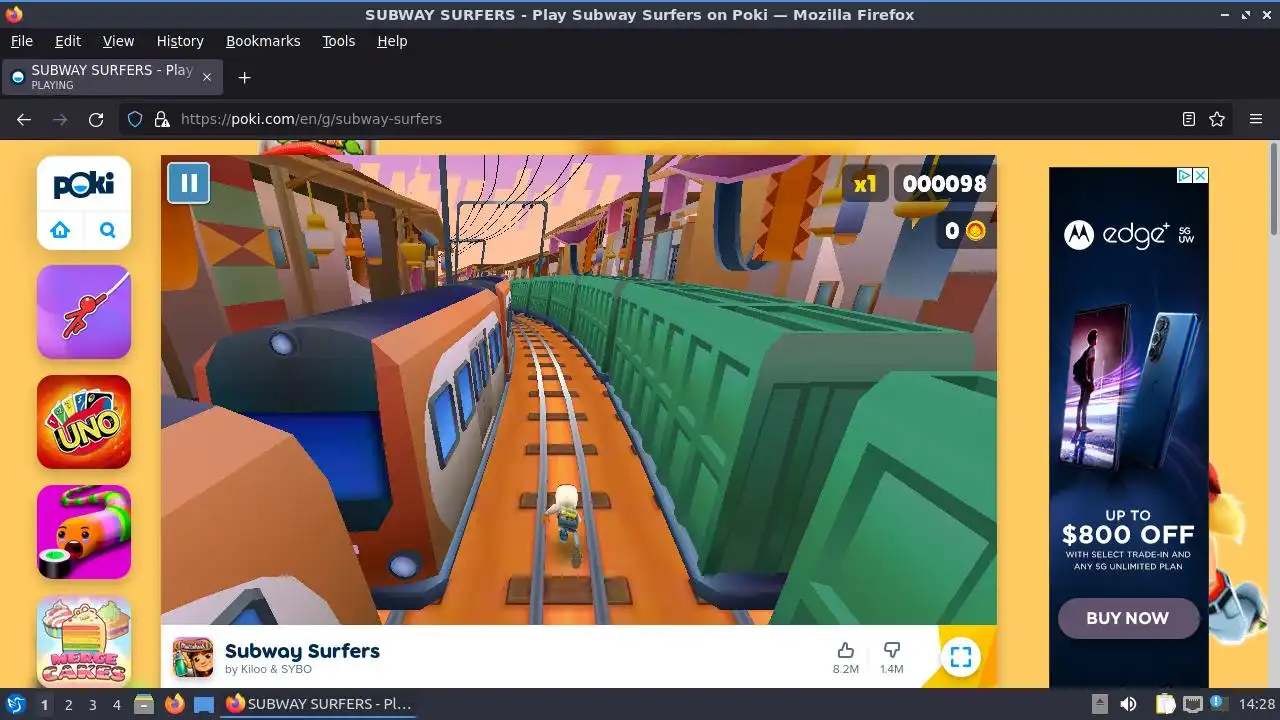Click the page vertical scrollbar

[1274, 190]
